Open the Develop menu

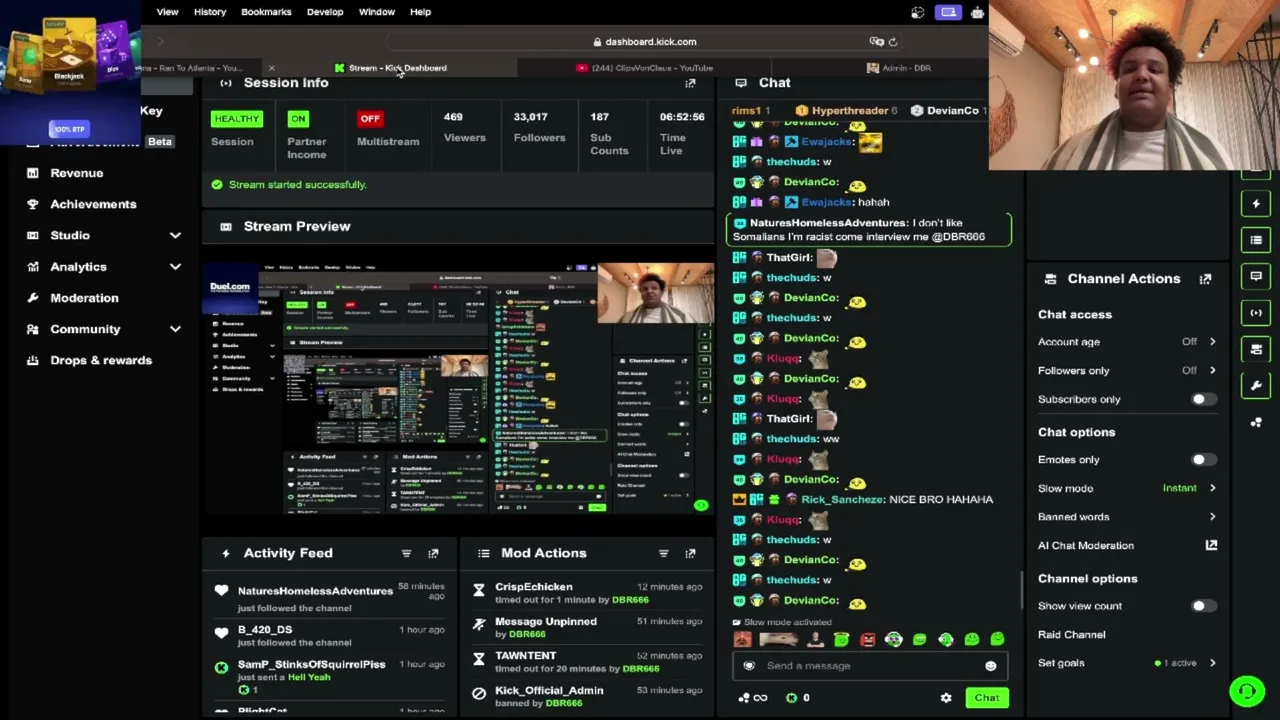pos(325,12)
